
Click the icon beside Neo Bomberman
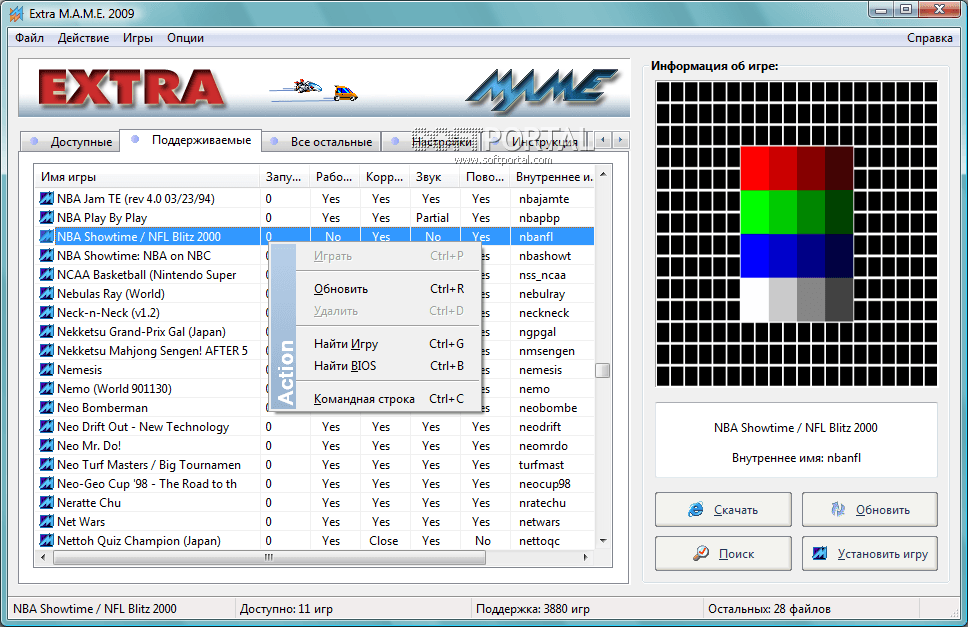(x=46, y=408)
